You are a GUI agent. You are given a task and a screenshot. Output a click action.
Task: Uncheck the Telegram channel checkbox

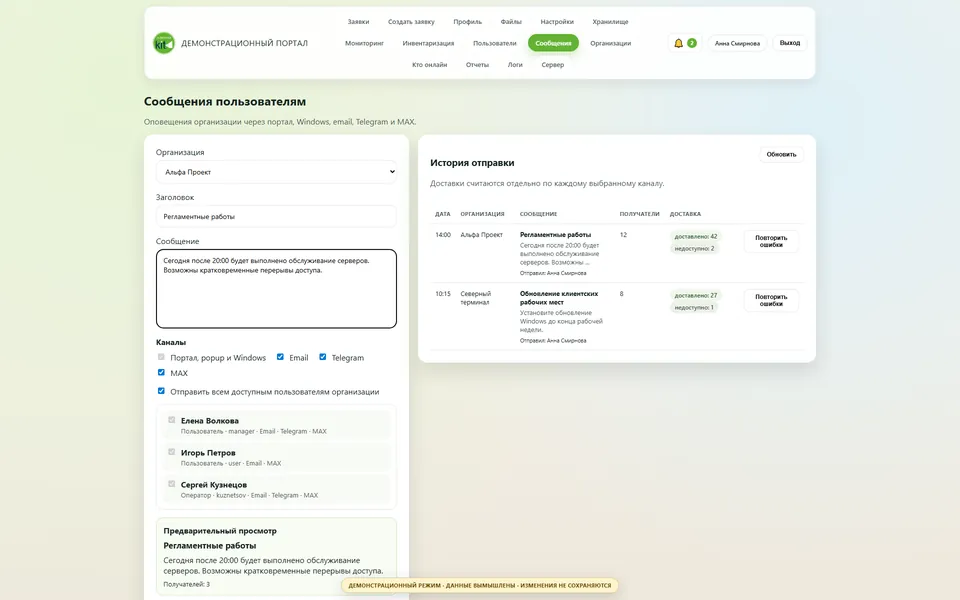tap(323, 357)
